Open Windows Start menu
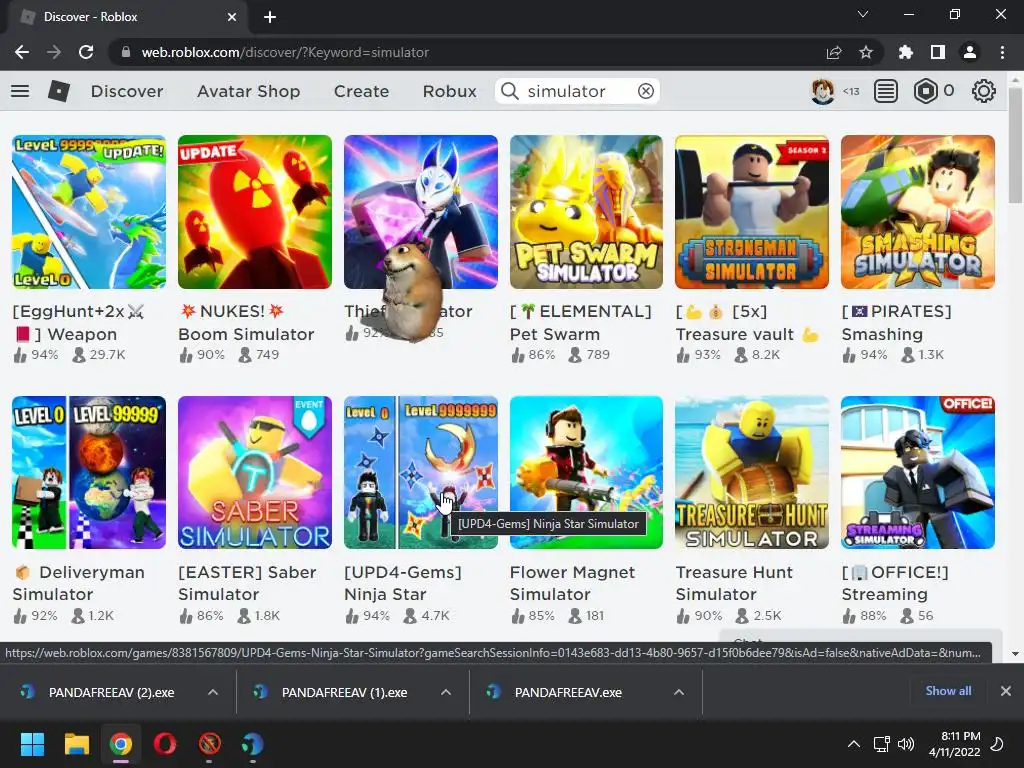This screenshot has height=768, width=1024. click(32, 744)
